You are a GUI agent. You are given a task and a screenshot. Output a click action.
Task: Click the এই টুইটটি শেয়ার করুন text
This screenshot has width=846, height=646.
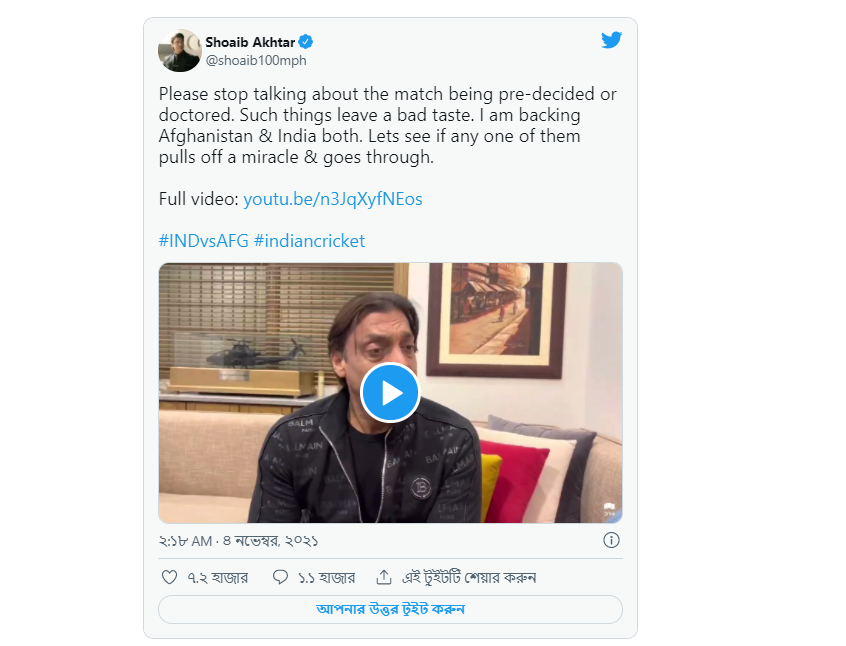pyautogui.click(x=469, y=577)
